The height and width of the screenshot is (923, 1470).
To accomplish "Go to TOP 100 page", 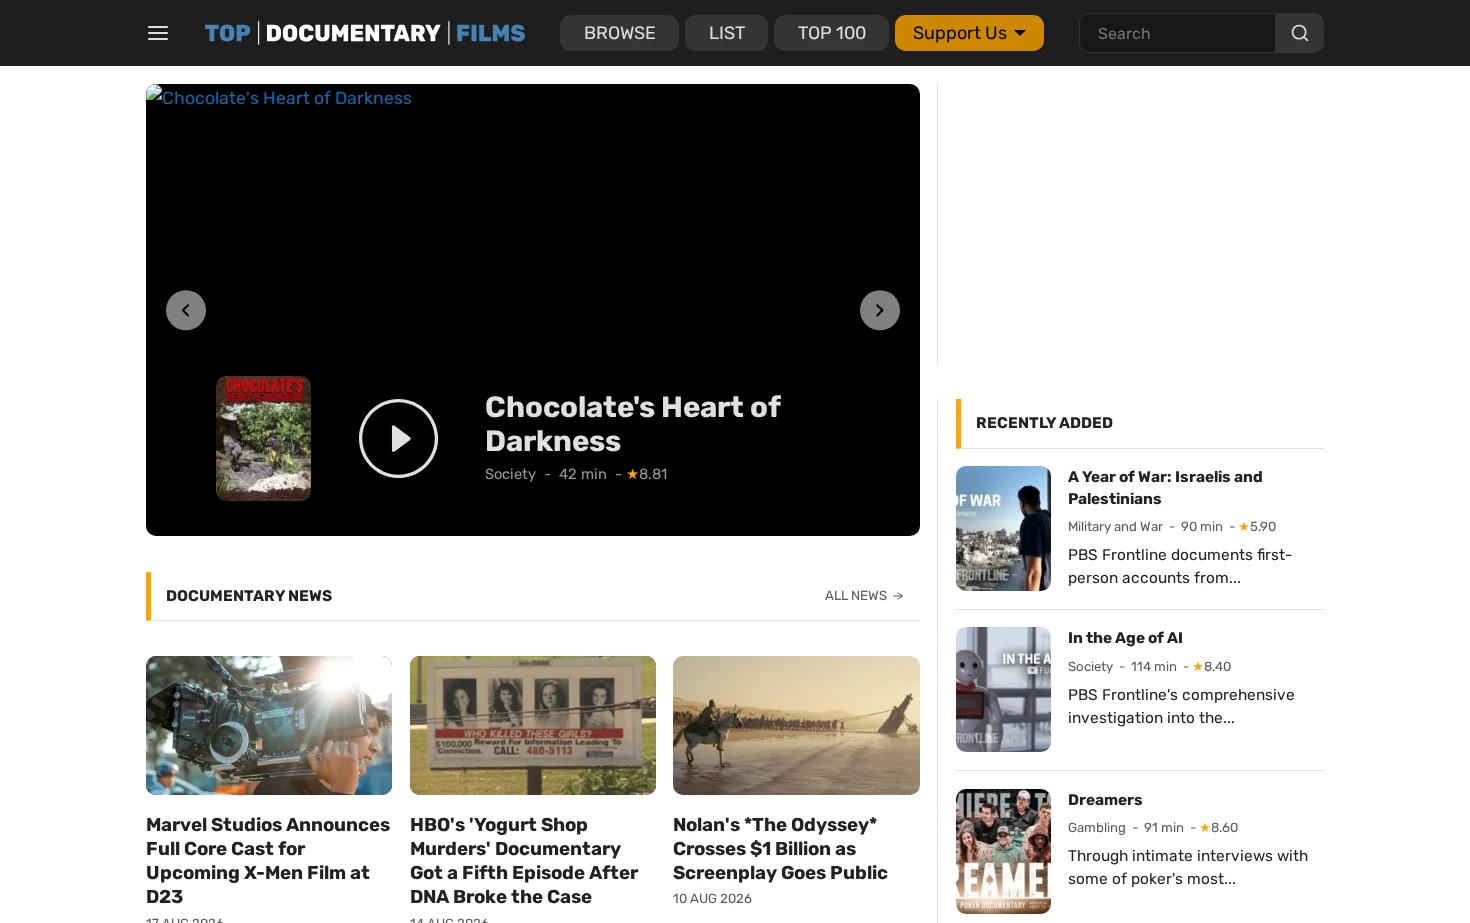I will (831, 33).
